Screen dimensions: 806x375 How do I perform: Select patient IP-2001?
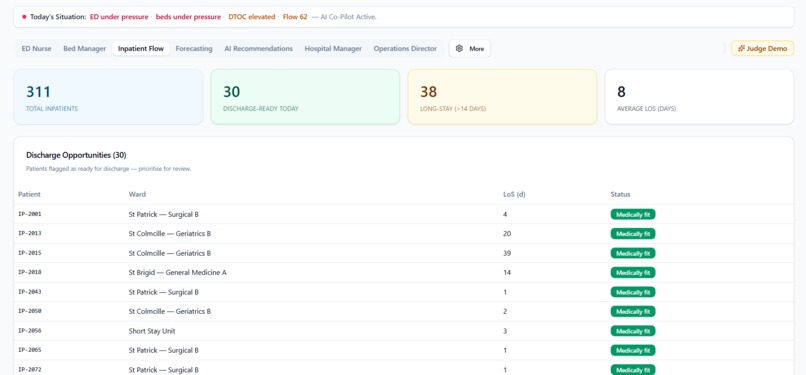coord(30,214)
